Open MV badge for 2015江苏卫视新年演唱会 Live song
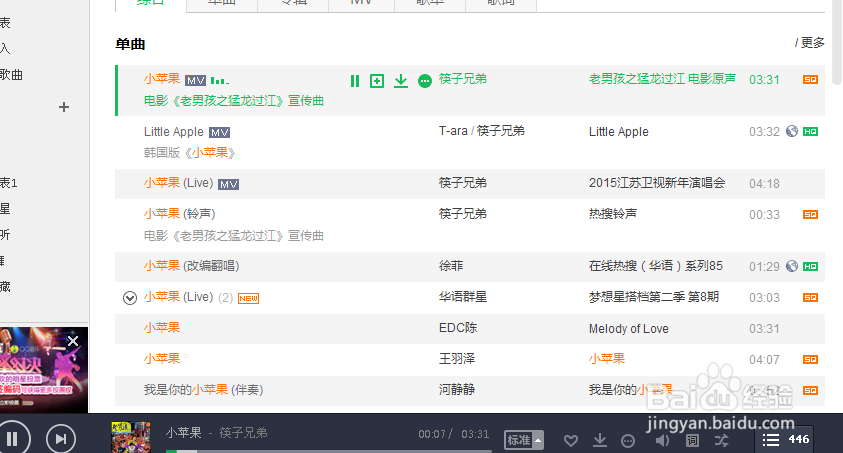843x453 pixels. [228, 184]
